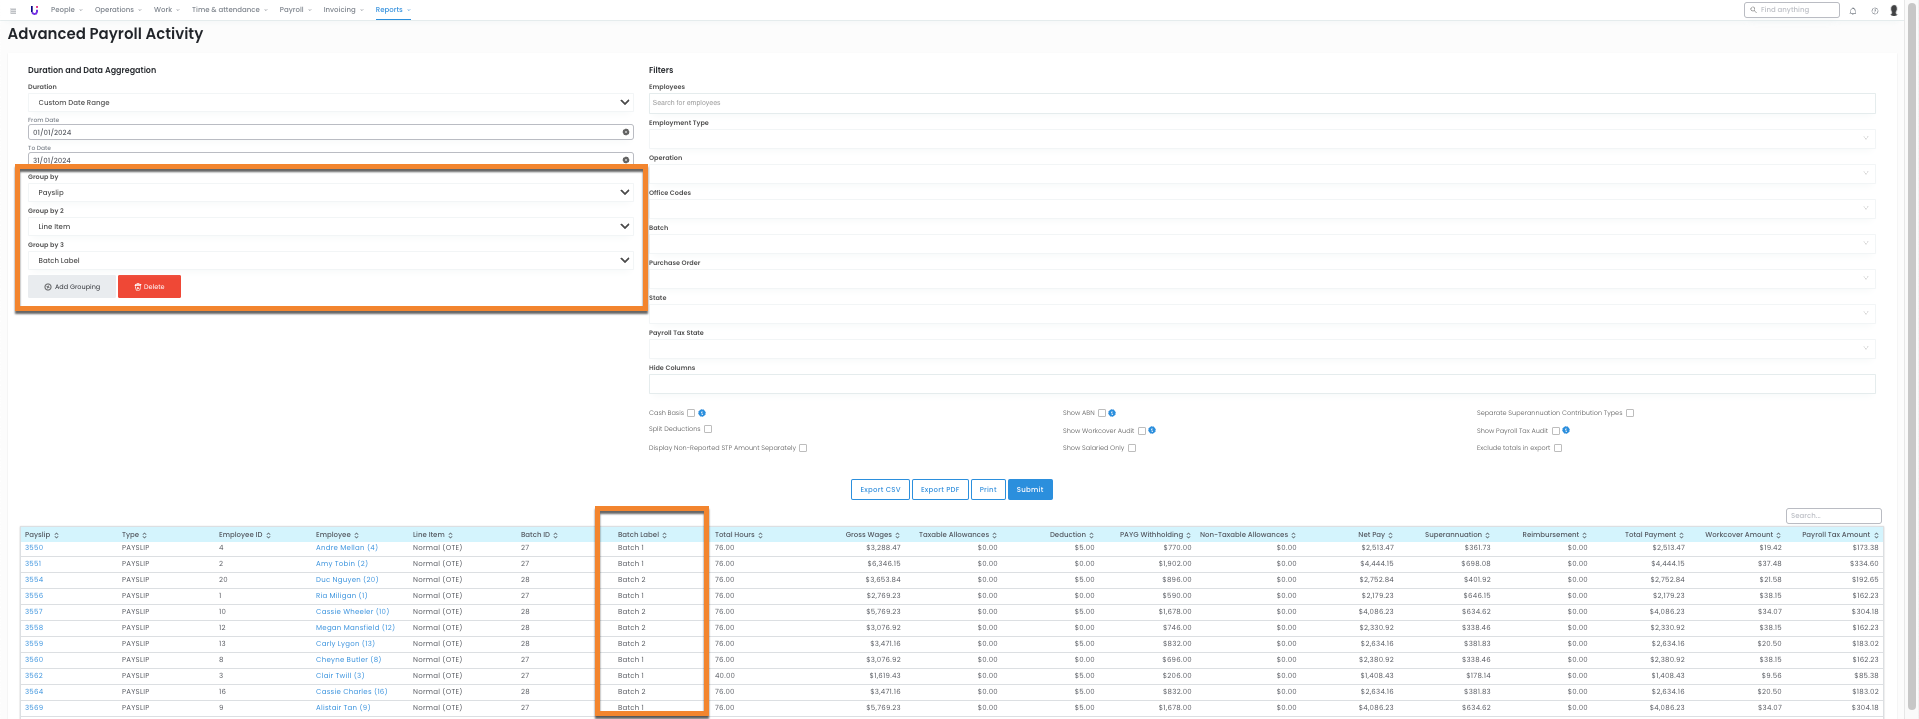
Task: Enable the Split Deductions checkbox
Action: coord(708,429)
